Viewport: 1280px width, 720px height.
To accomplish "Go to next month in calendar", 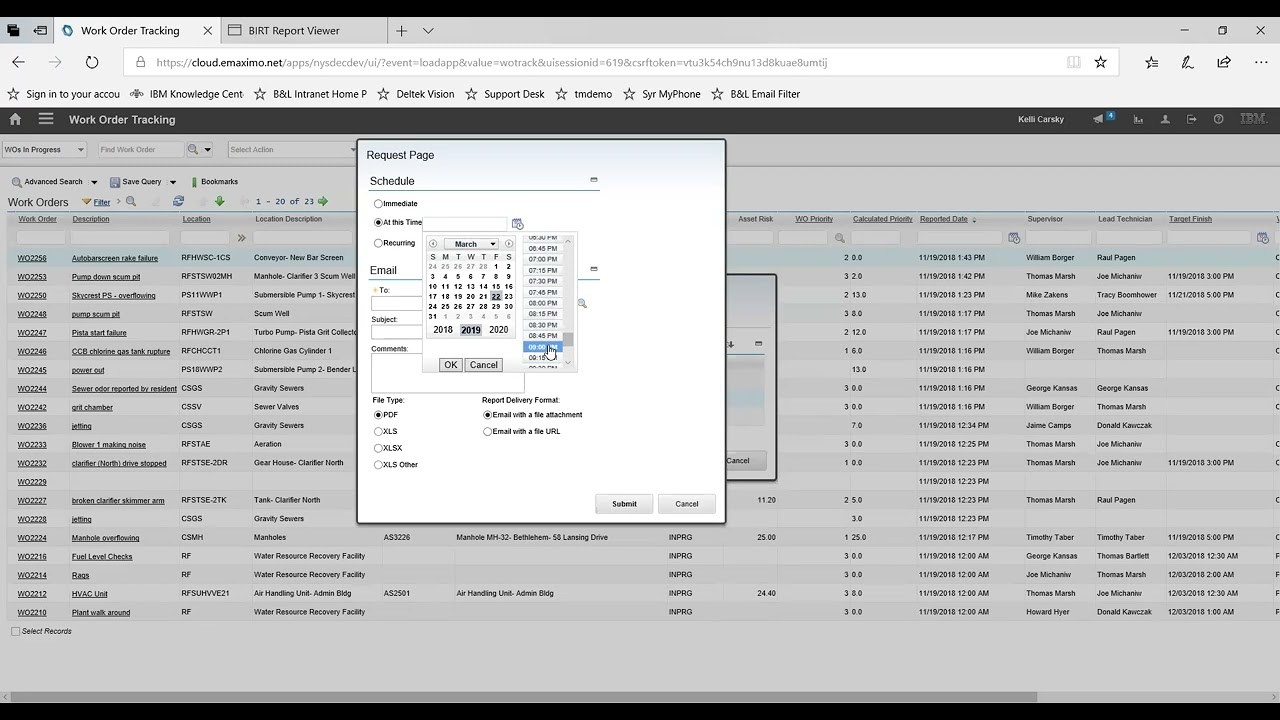I will pyautogui.click(x=508, y=244).
